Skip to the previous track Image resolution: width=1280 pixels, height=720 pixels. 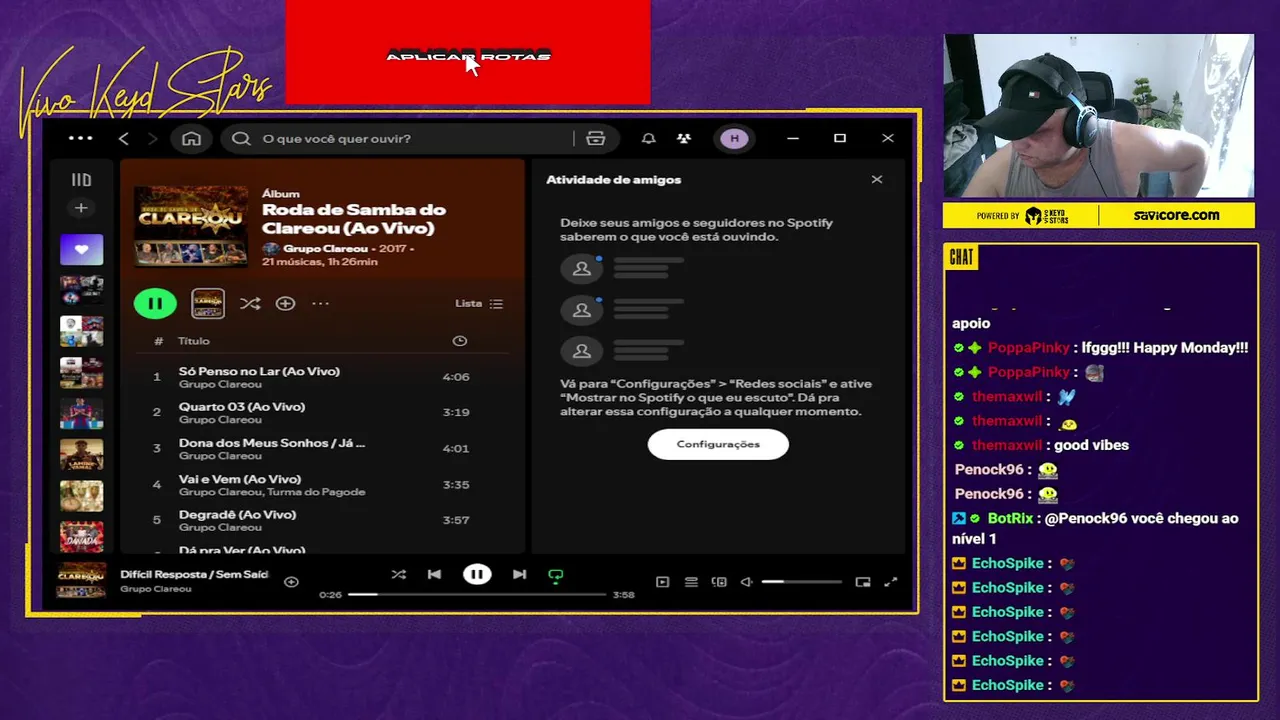[x=434, y=574]
